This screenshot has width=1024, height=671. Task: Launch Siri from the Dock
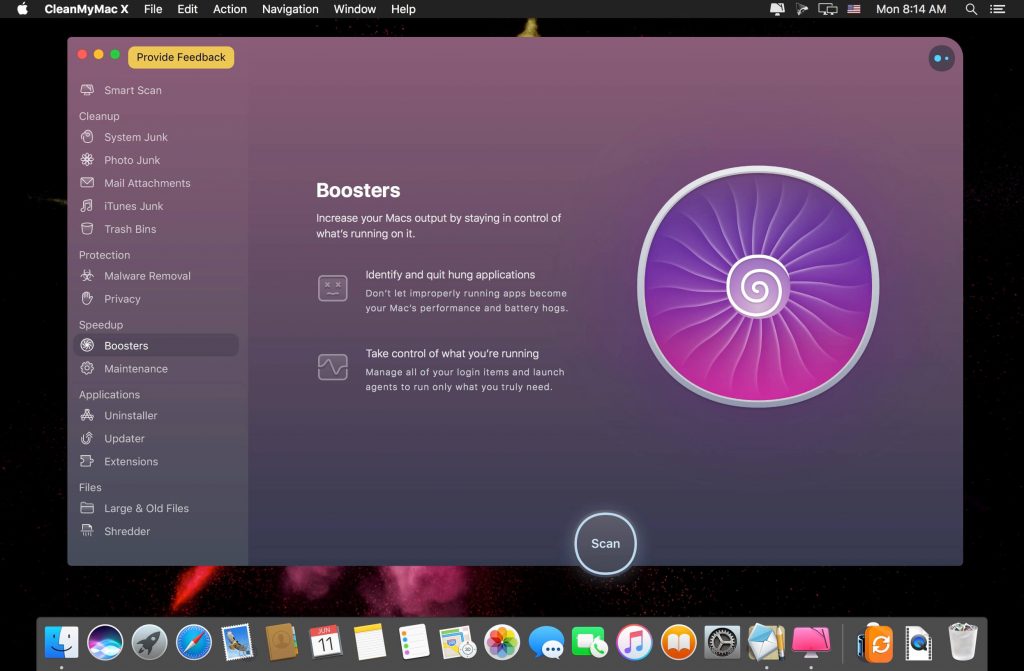(x=105, y=642)
